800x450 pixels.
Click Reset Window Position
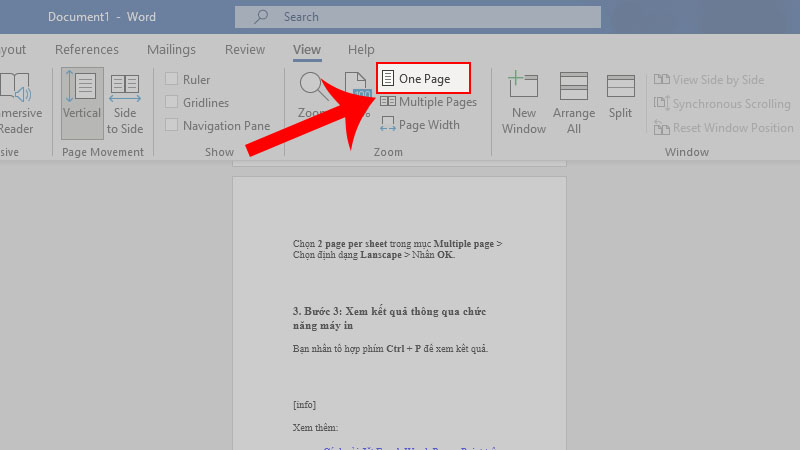coord(723,128)
